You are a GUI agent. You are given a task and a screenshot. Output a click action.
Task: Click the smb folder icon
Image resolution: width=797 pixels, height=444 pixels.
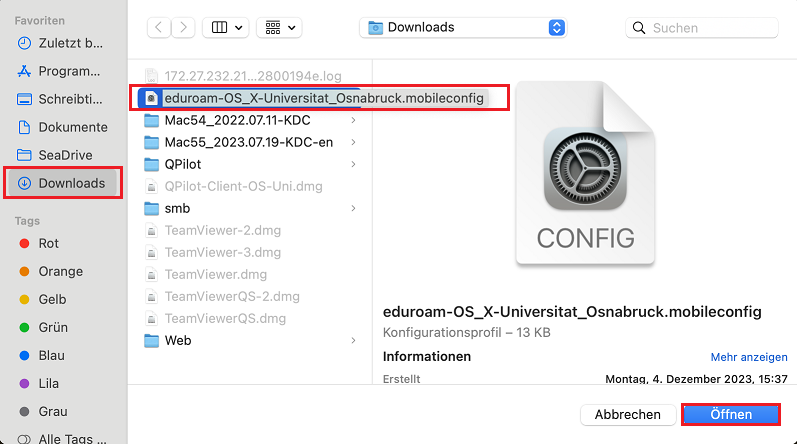pos(151,208)
